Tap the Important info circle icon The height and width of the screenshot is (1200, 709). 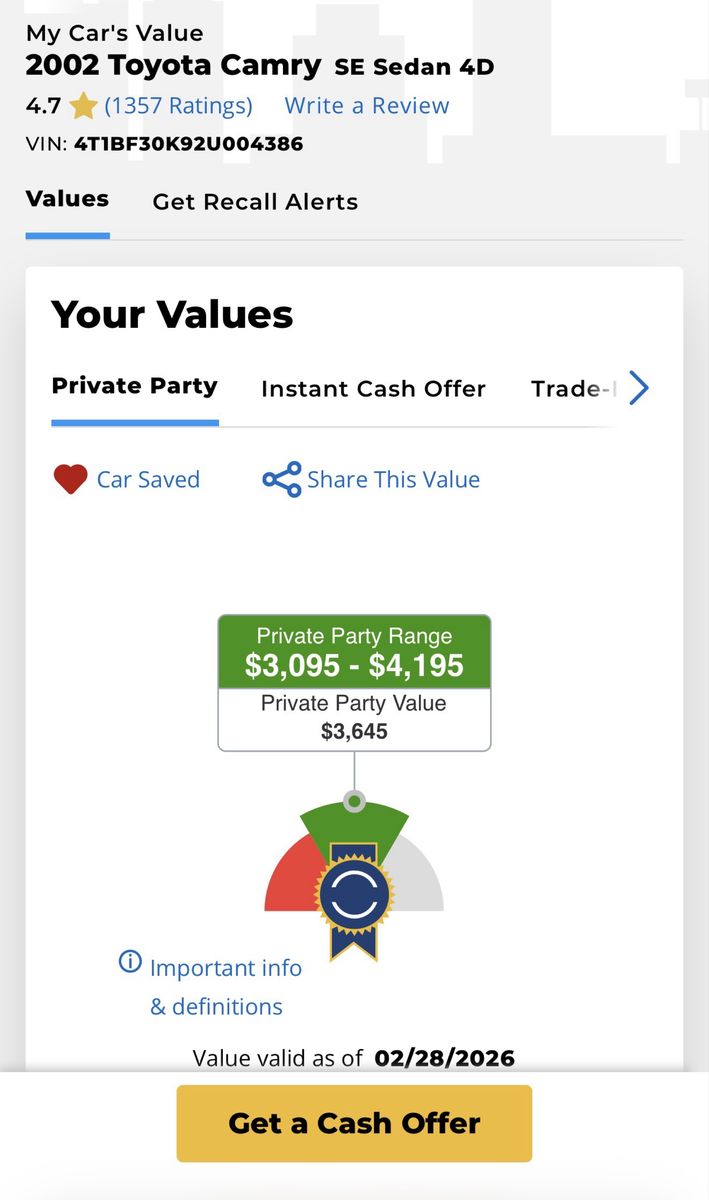130,962
